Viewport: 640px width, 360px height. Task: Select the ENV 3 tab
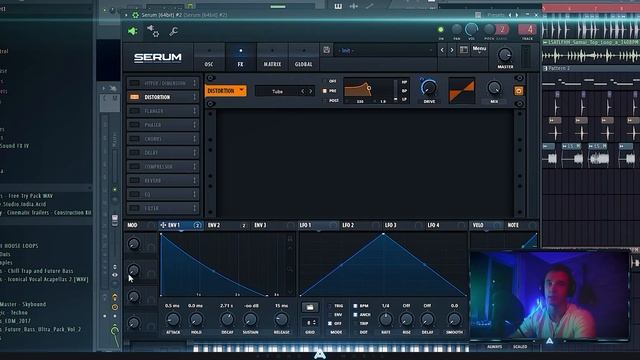point(272,225)
